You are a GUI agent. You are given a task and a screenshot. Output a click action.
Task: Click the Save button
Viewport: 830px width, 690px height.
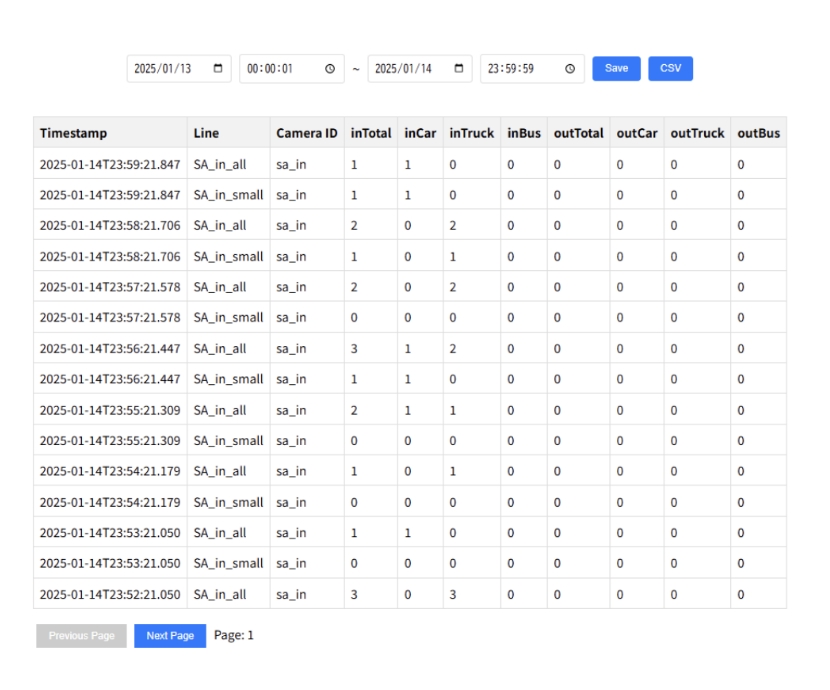tap(616, 68)
